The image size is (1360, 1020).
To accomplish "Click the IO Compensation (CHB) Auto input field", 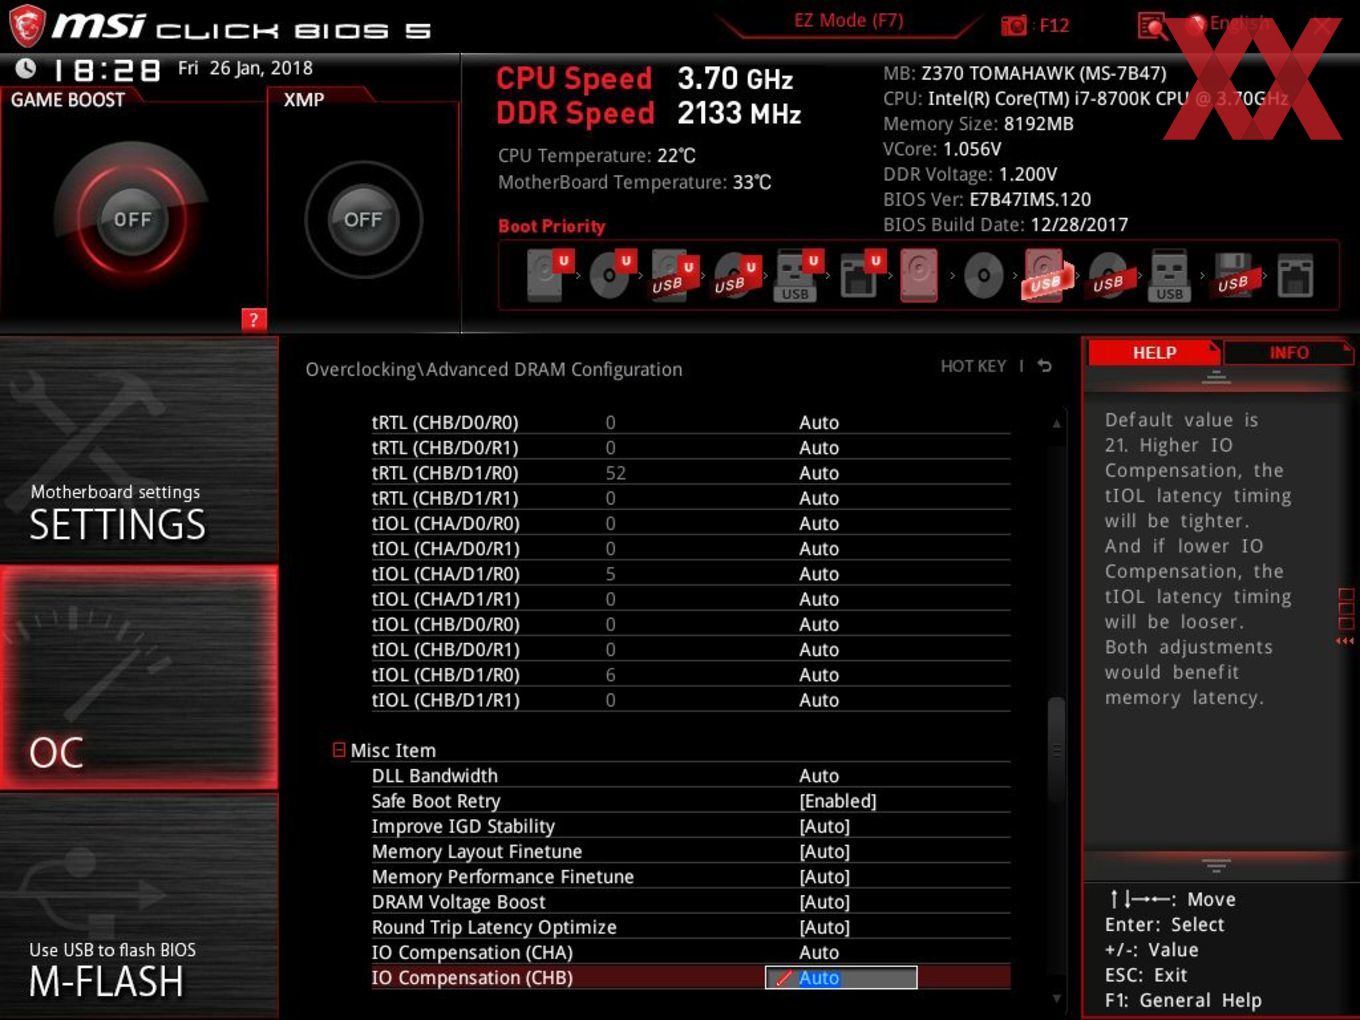I will tap(841, 978).
